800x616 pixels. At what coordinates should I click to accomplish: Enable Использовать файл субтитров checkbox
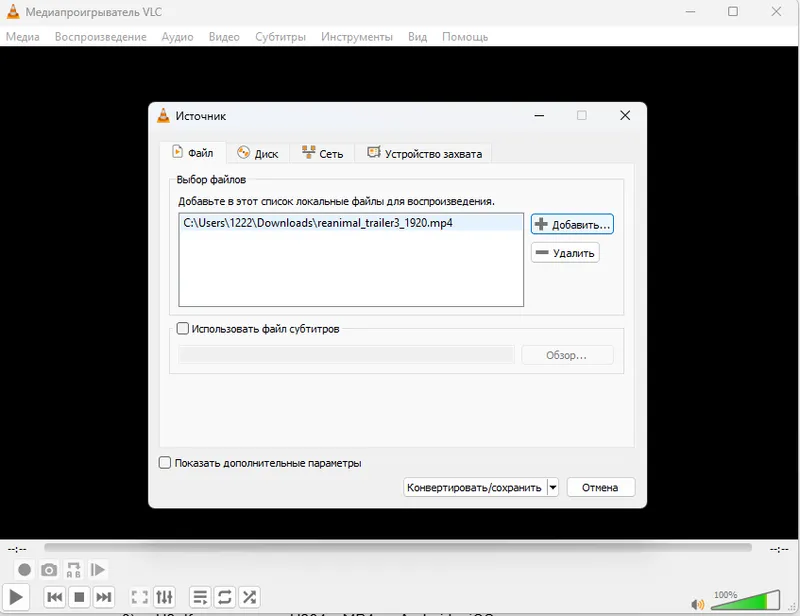click(183, 328)
